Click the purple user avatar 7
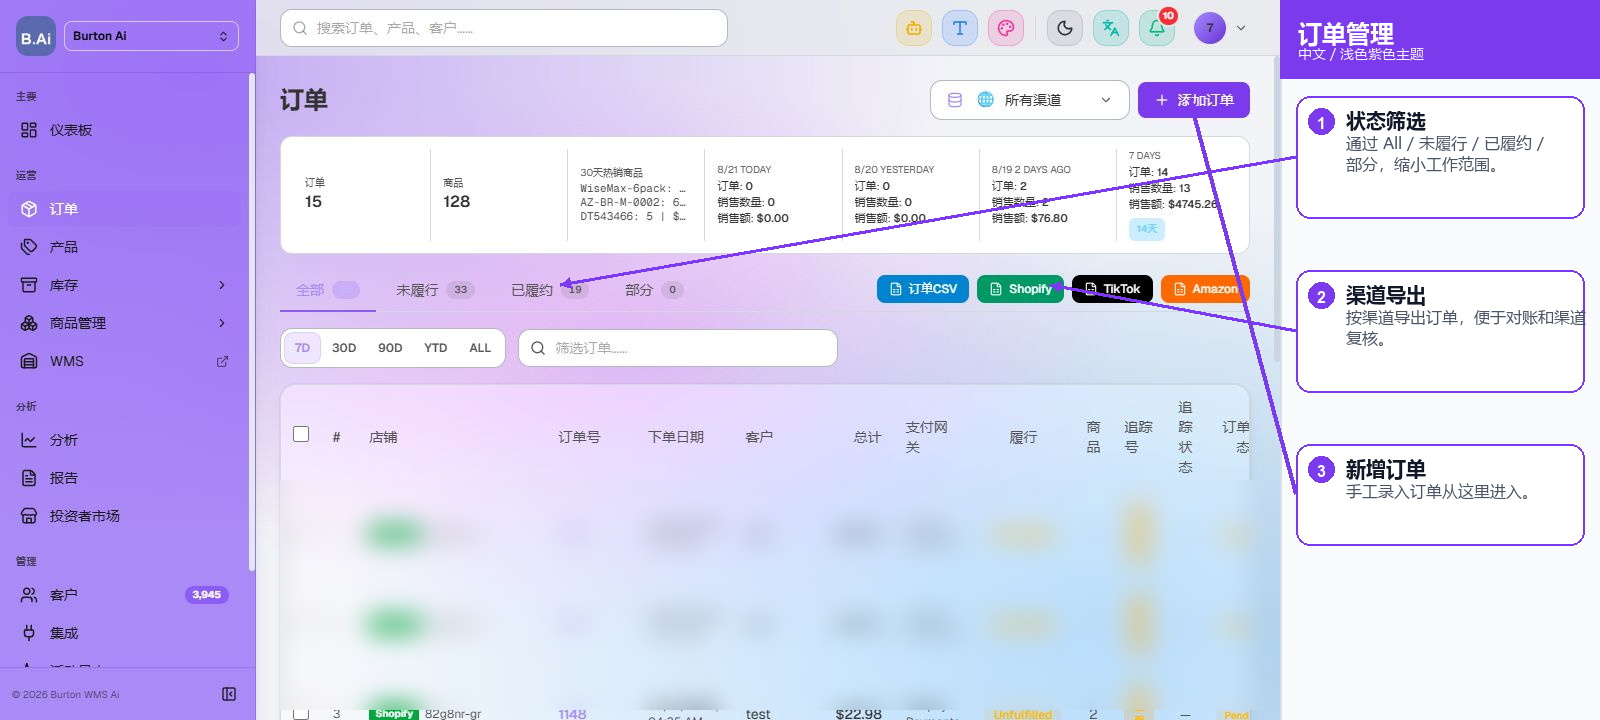1600x720 pixels. click(x=1210, y=28)
